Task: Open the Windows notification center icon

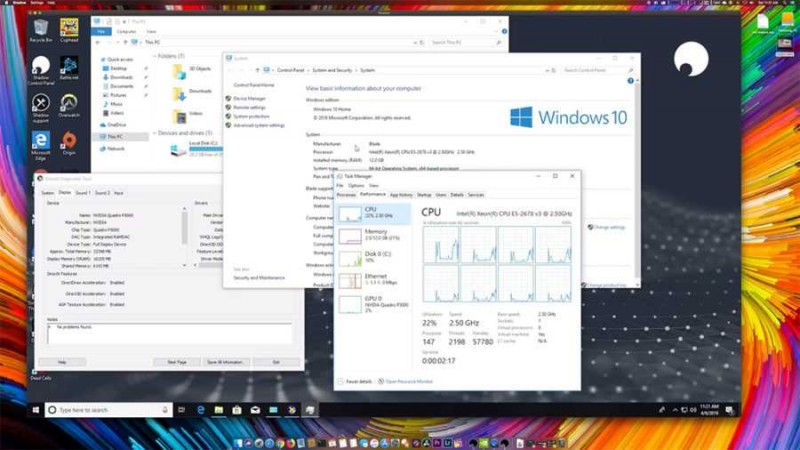Action: (729, 410)
